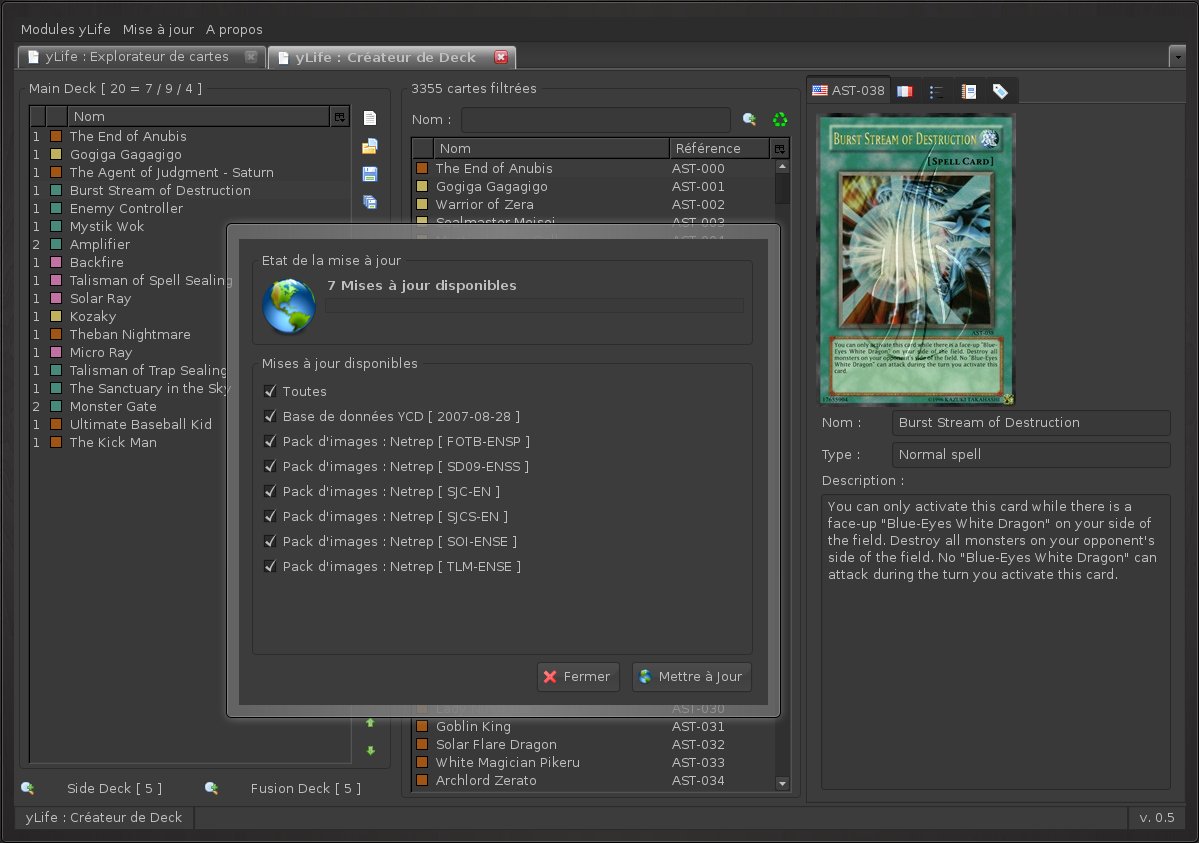This screenshot has height=843, width=1199.
Task: Close the Explorateur de cartes tab
Action: (251, 57)
